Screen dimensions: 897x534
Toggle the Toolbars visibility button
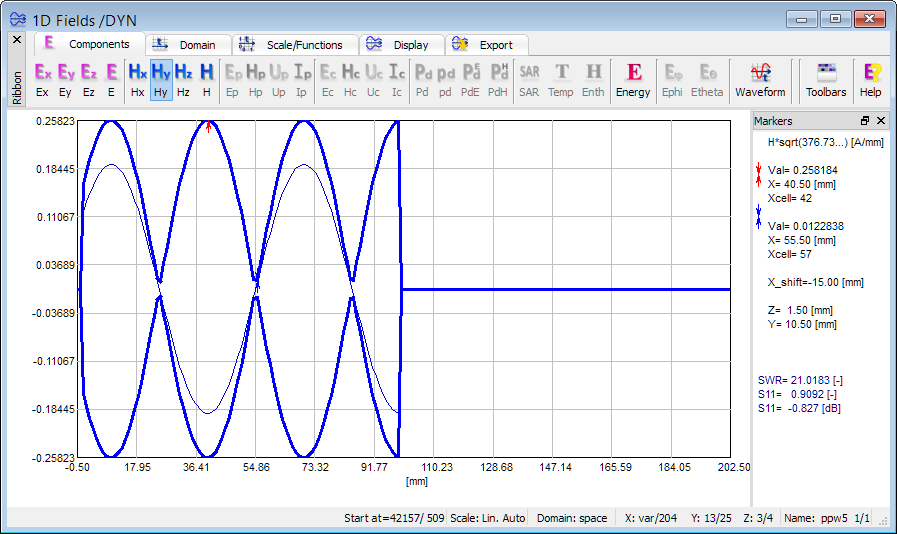pyautogui.click(x=826, y=78)
